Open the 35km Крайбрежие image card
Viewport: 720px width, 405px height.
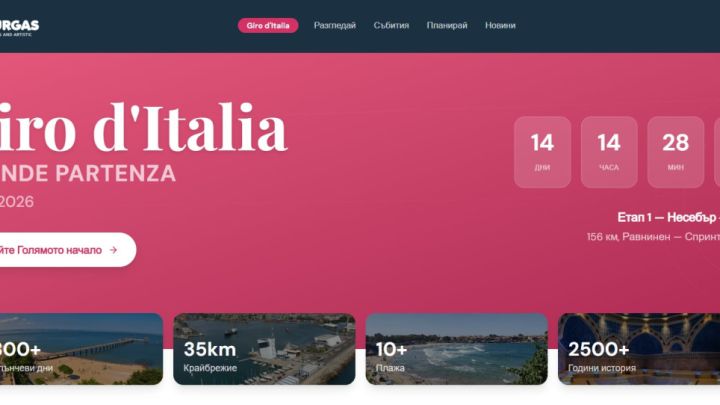(x=264, y=349)
